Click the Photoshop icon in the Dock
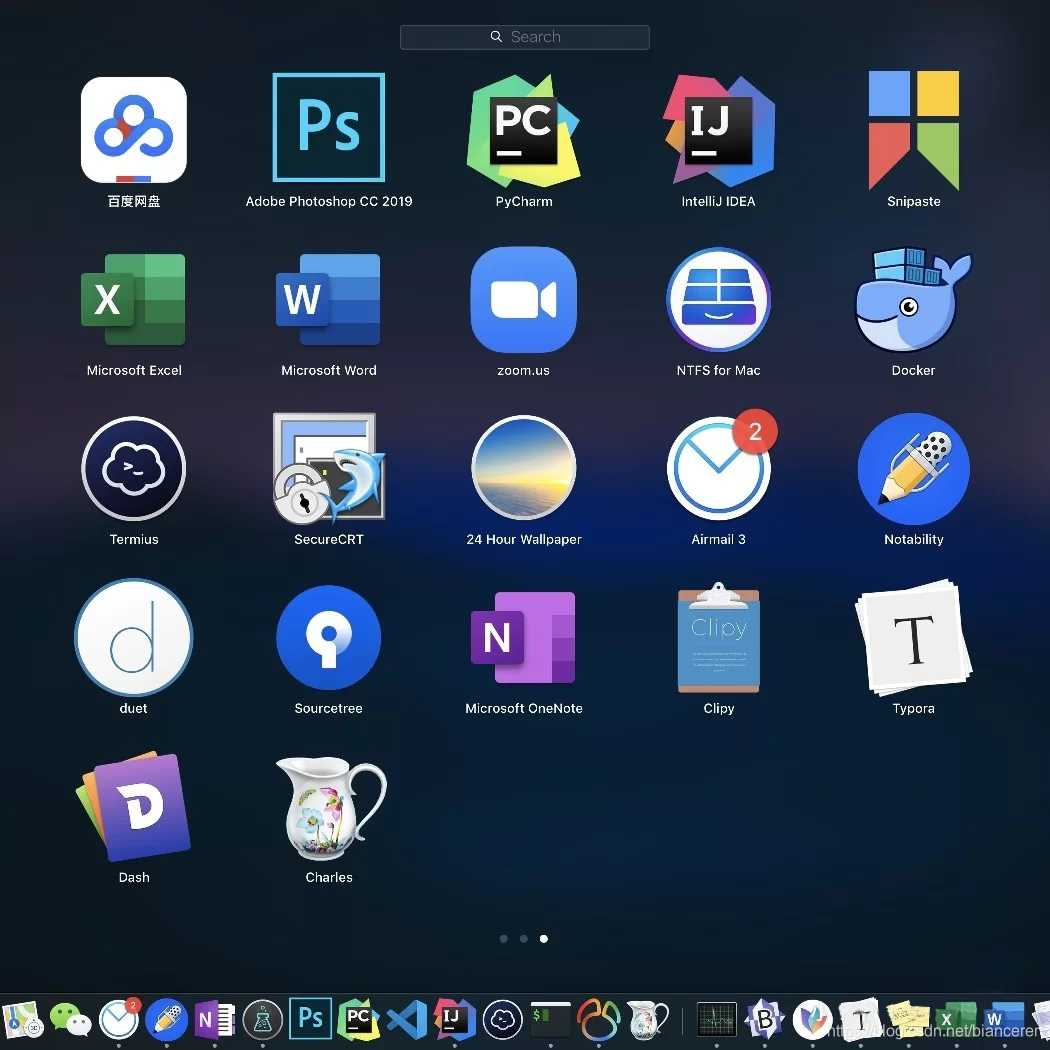 pos(310,1018)
